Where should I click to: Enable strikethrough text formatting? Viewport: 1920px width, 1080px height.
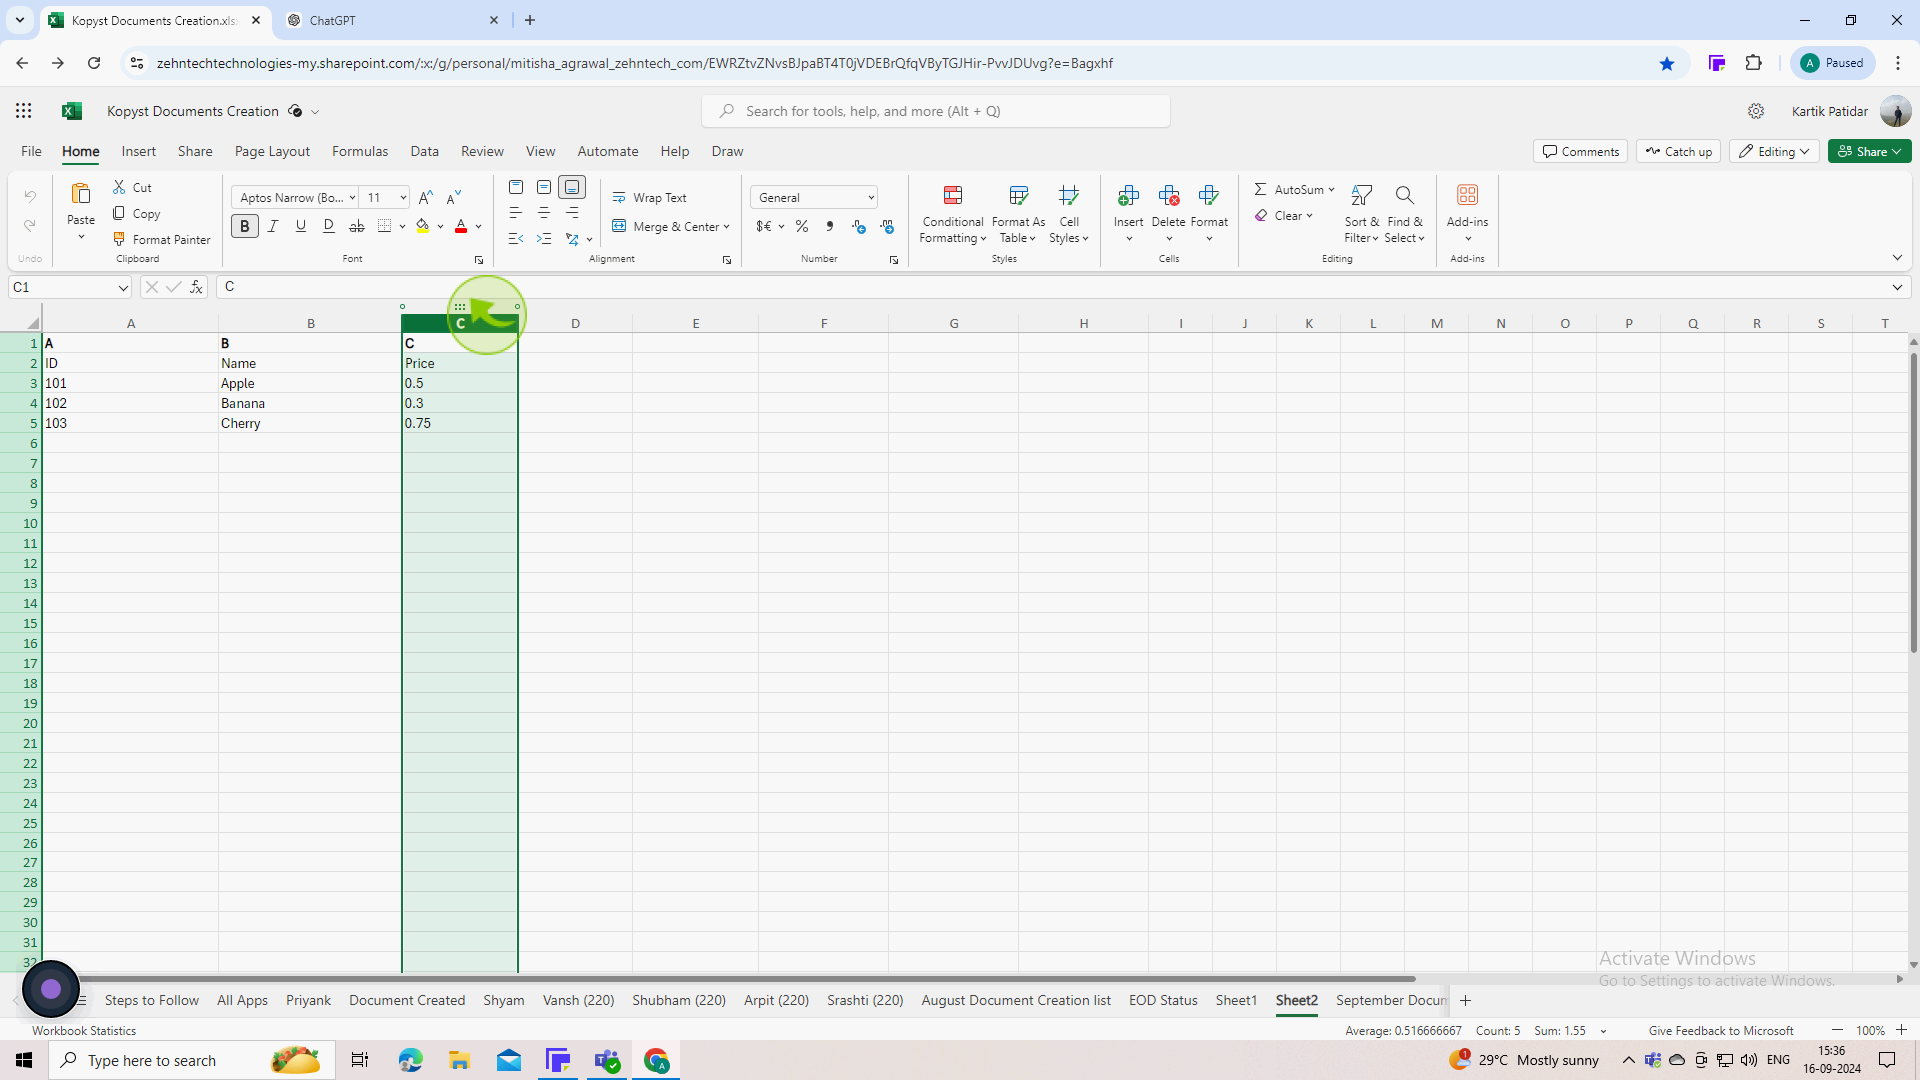click(x=356, y=225)
